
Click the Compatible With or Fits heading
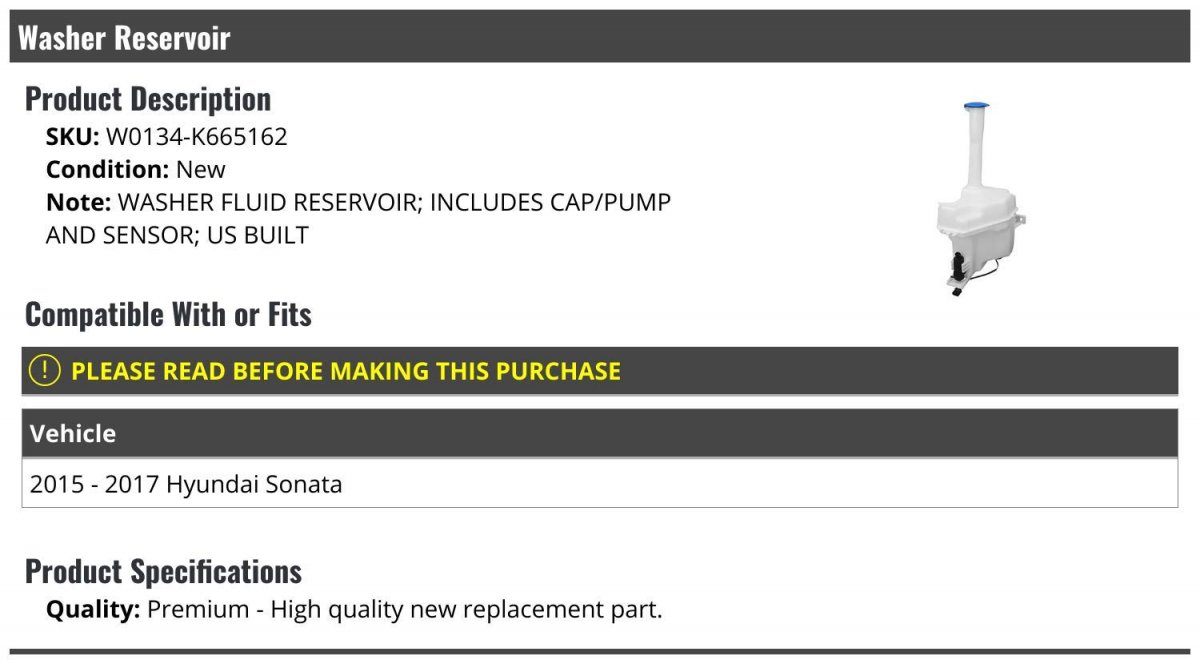click(168, 315)
